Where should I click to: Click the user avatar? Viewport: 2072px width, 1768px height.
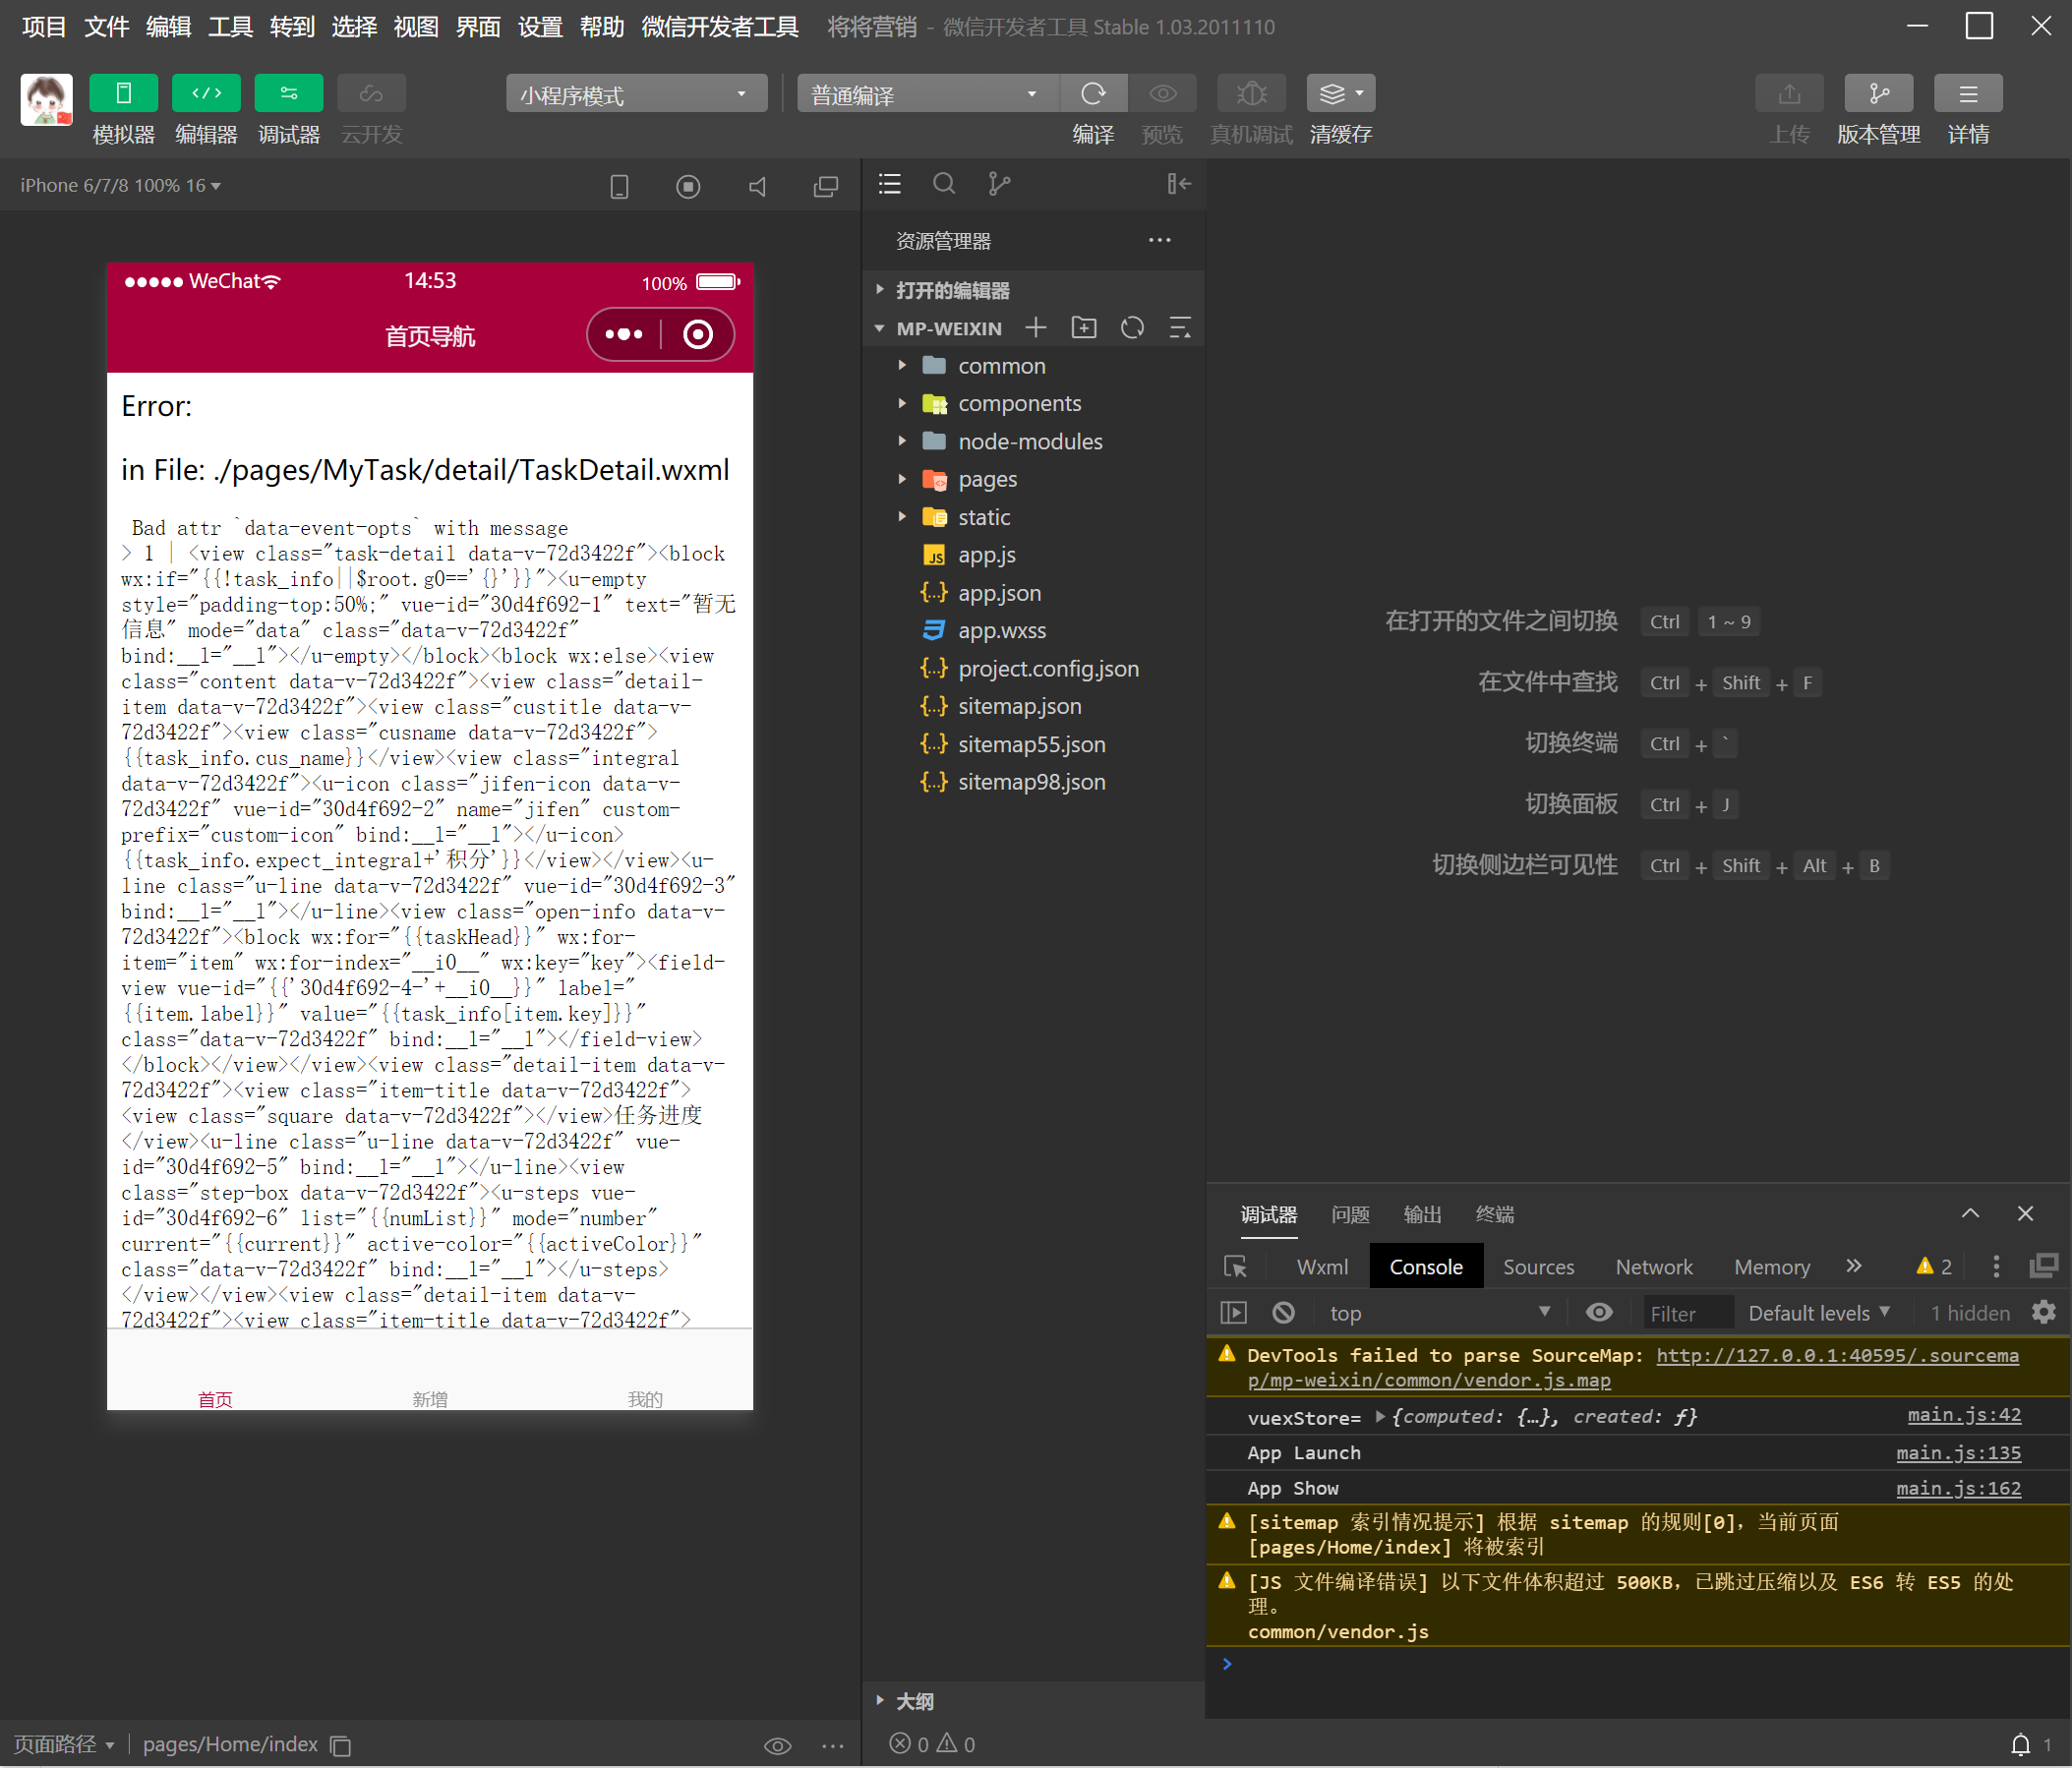point(47,99)
